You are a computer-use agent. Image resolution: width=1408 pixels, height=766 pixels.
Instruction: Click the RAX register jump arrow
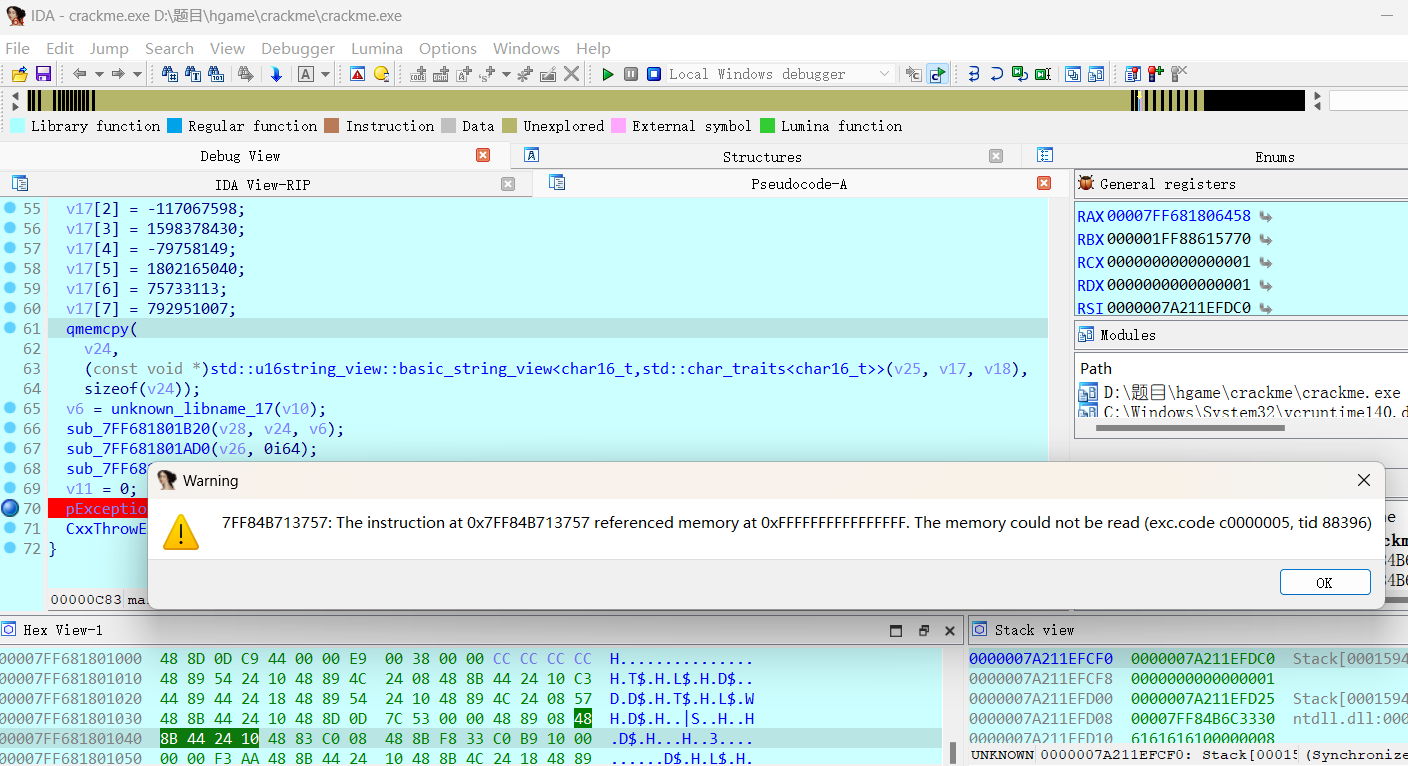coord(1265,216)
